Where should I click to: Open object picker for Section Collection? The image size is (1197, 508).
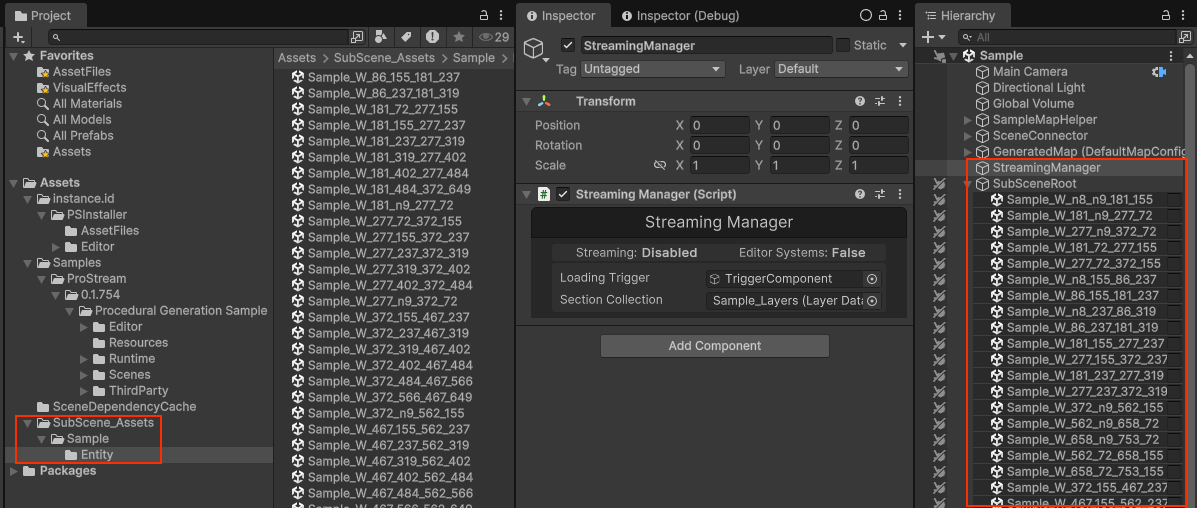click(x=872, y=301)
